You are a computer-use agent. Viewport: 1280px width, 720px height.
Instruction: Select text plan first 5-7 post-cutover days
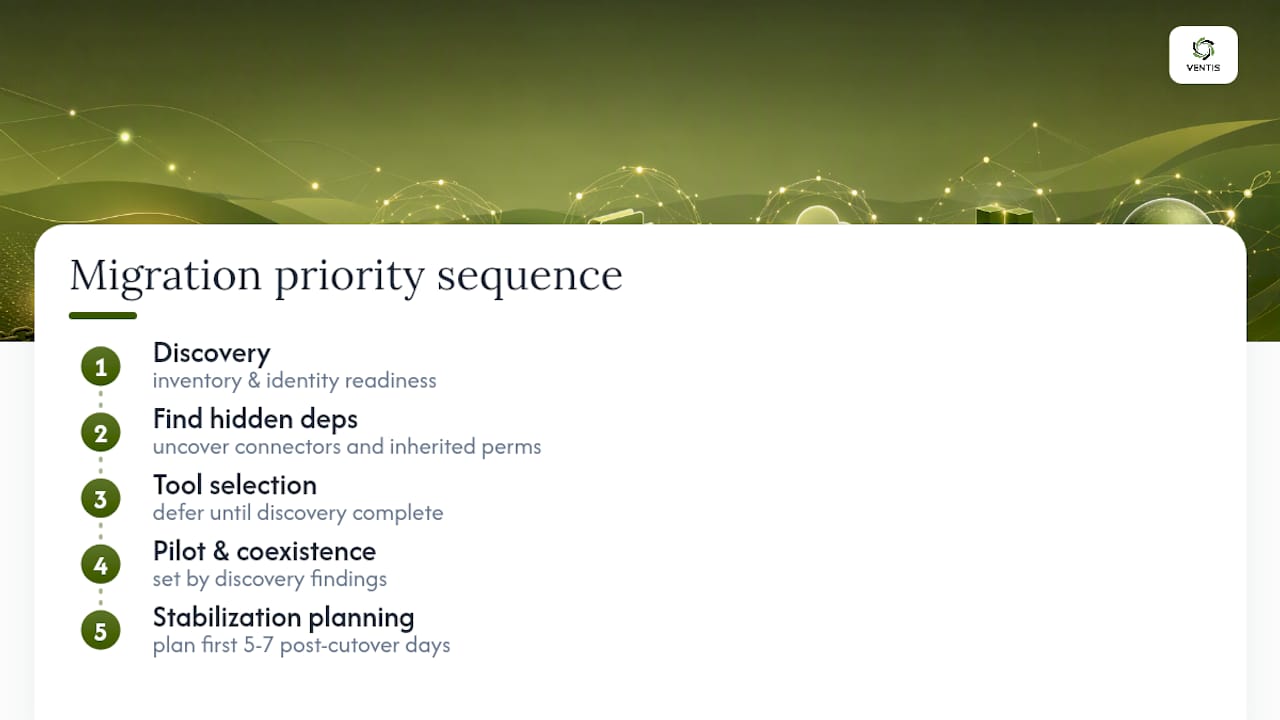coord(301,645)
